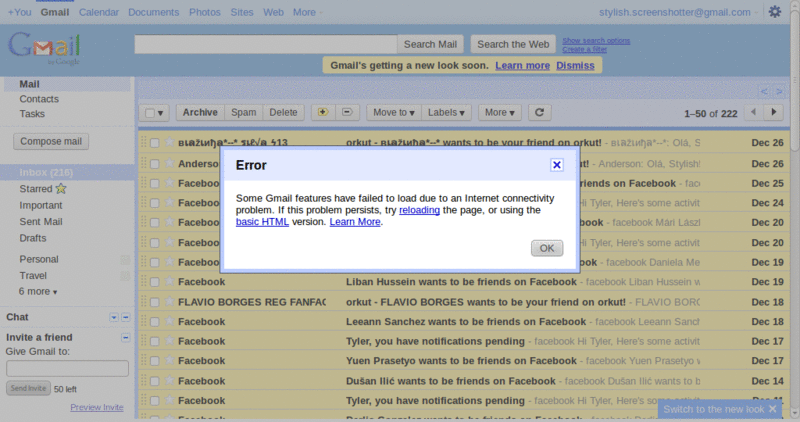This screenshot has width=800, height=422.
Task: Expand the 6 more labels list
Action: click(x=38, y=291)
